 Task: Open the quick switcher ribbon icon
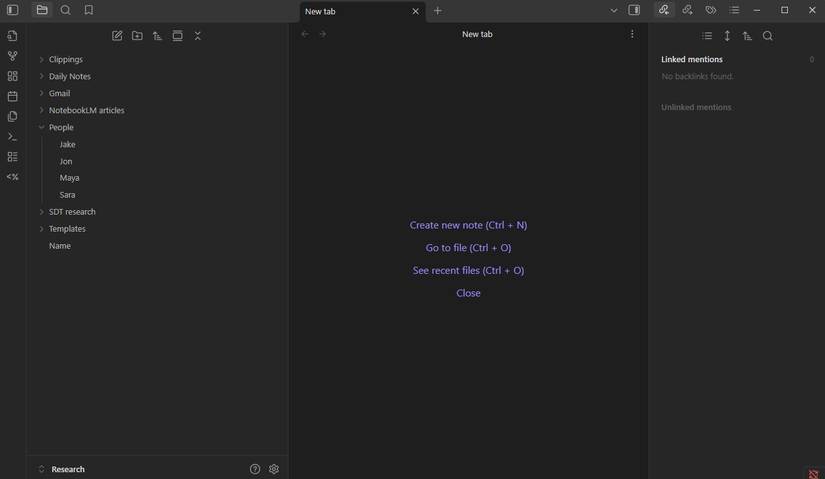point(13,36)
